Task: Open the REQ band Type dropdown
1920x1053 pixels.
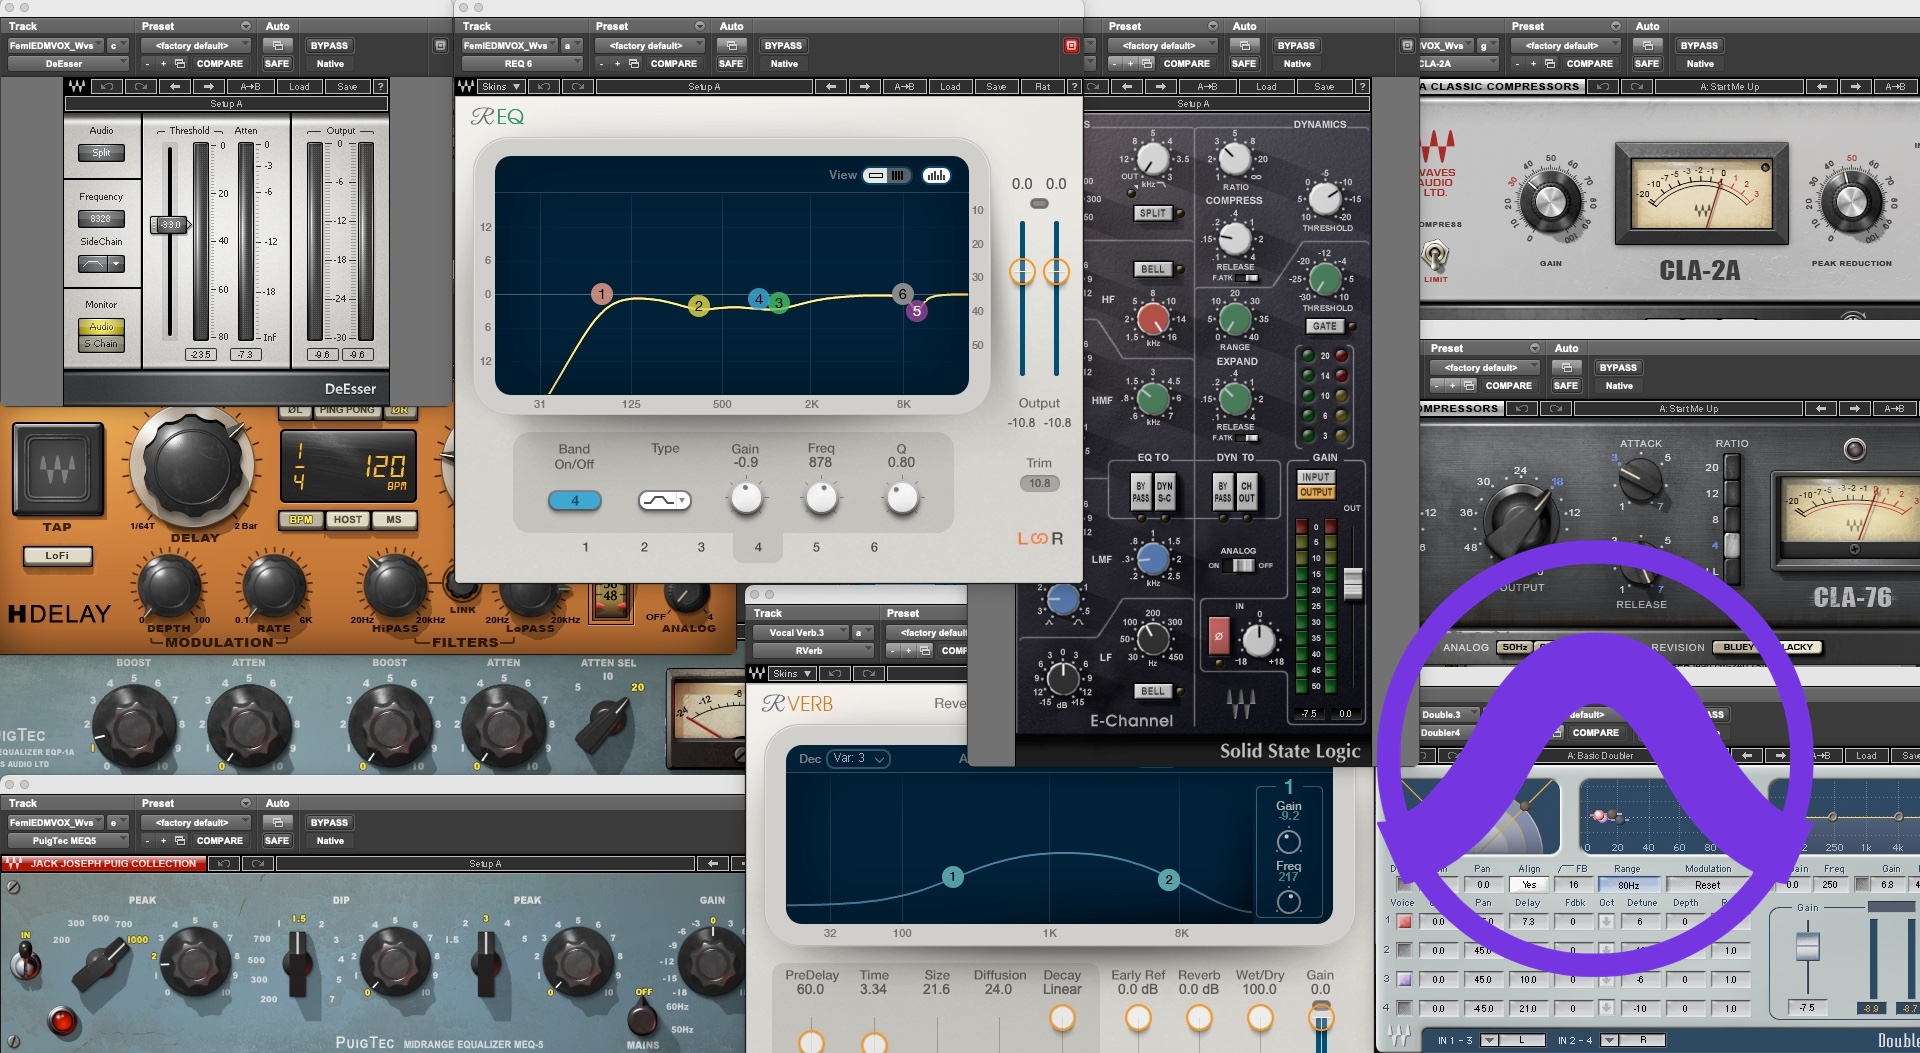Action: click(x=665, y=500)
